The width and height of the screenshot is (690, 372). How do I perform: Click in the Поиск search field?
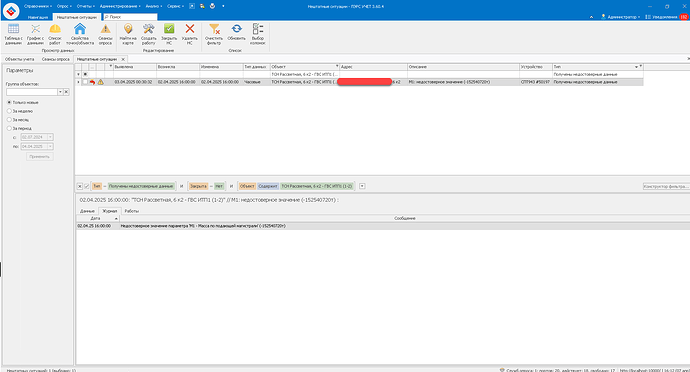tap(130, 17)
